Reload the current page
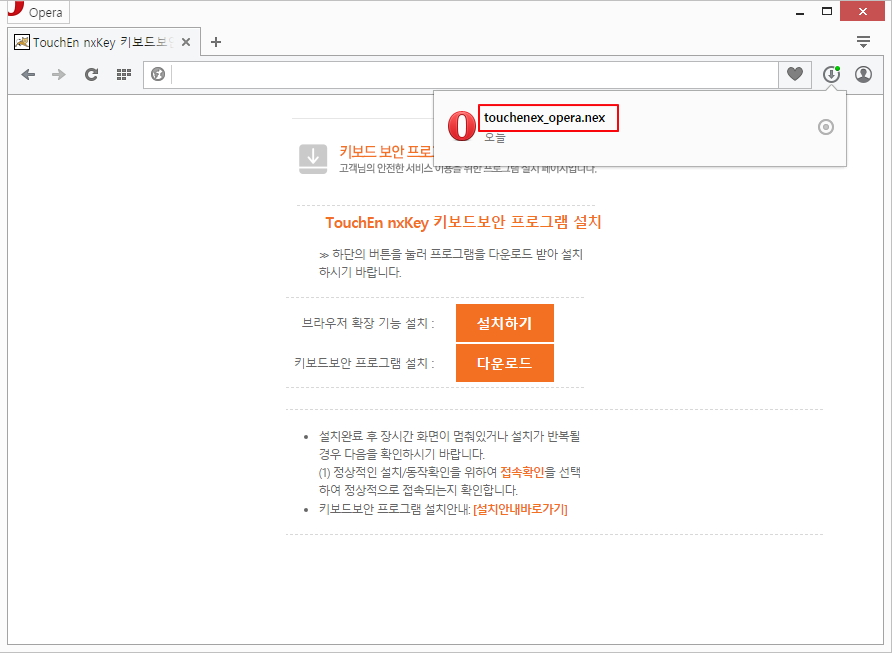This screenshot has height=653, width=892. pyautogui.click(x=91, y=75)
